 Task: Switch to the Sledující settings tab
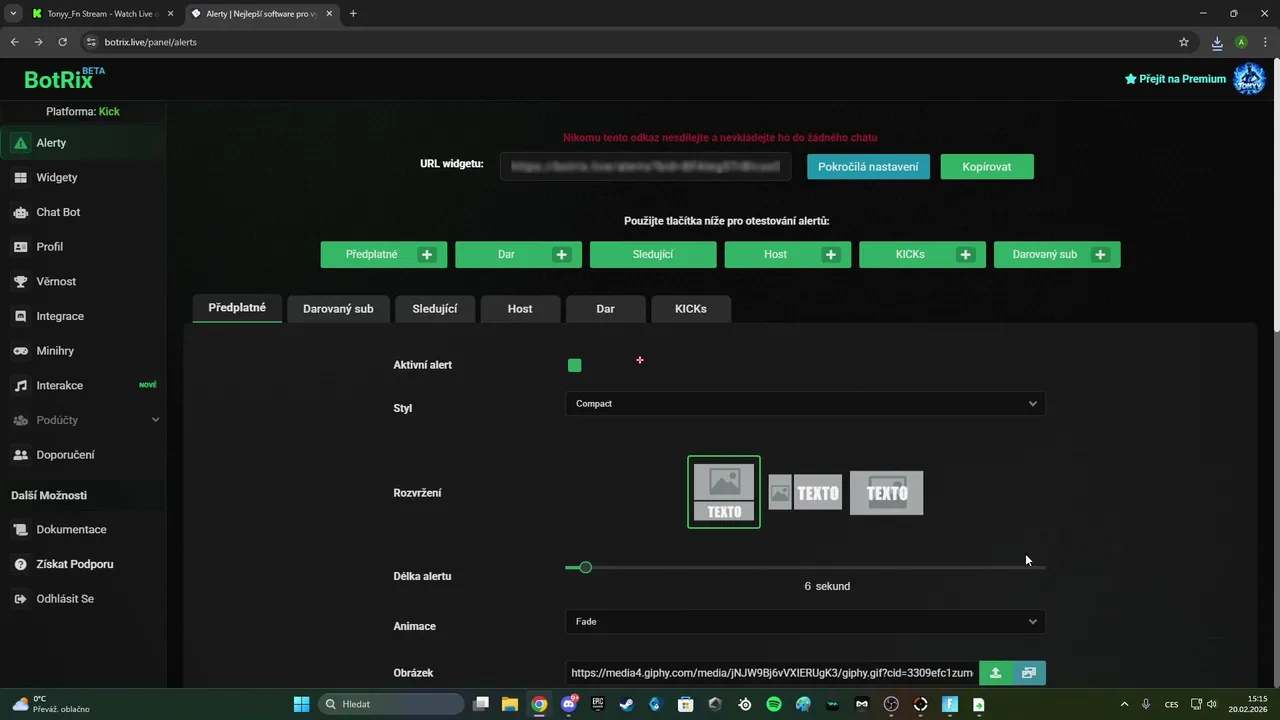(x=435, y=309)
